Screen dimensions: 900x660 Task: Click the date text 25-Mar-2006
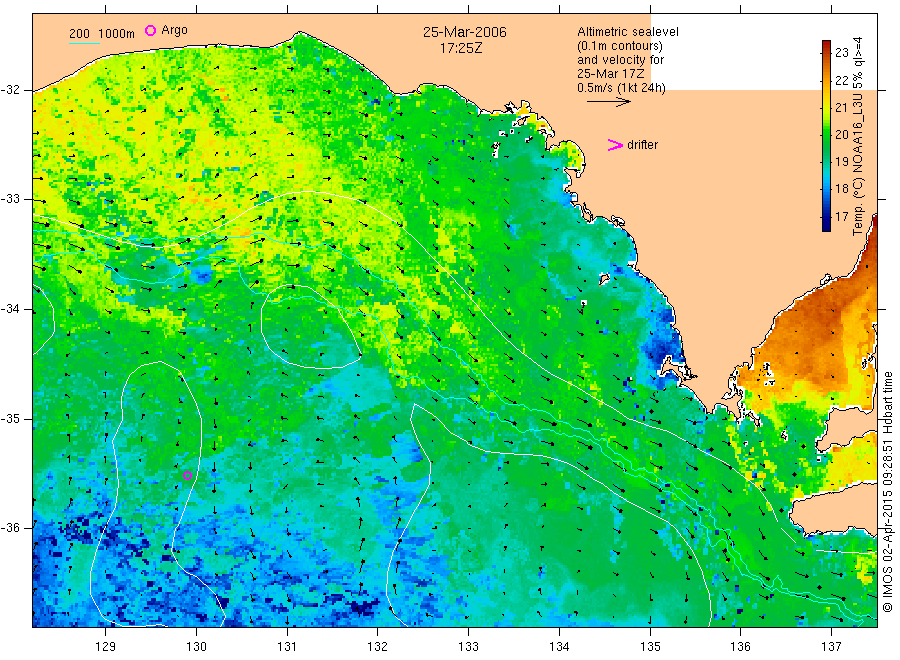[x=465, y=32]
